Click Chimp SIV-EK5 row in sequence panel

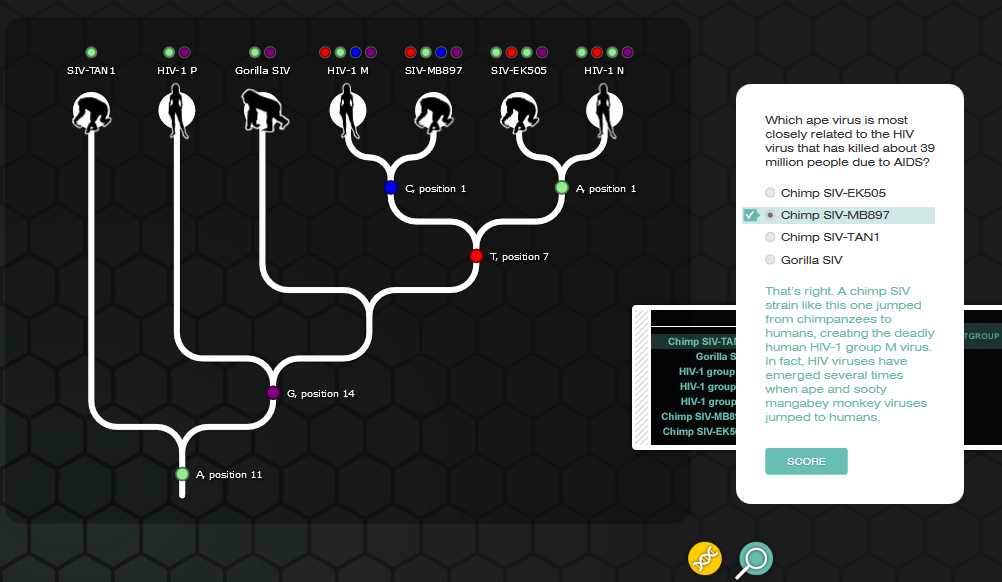click(x=698, y=432)
